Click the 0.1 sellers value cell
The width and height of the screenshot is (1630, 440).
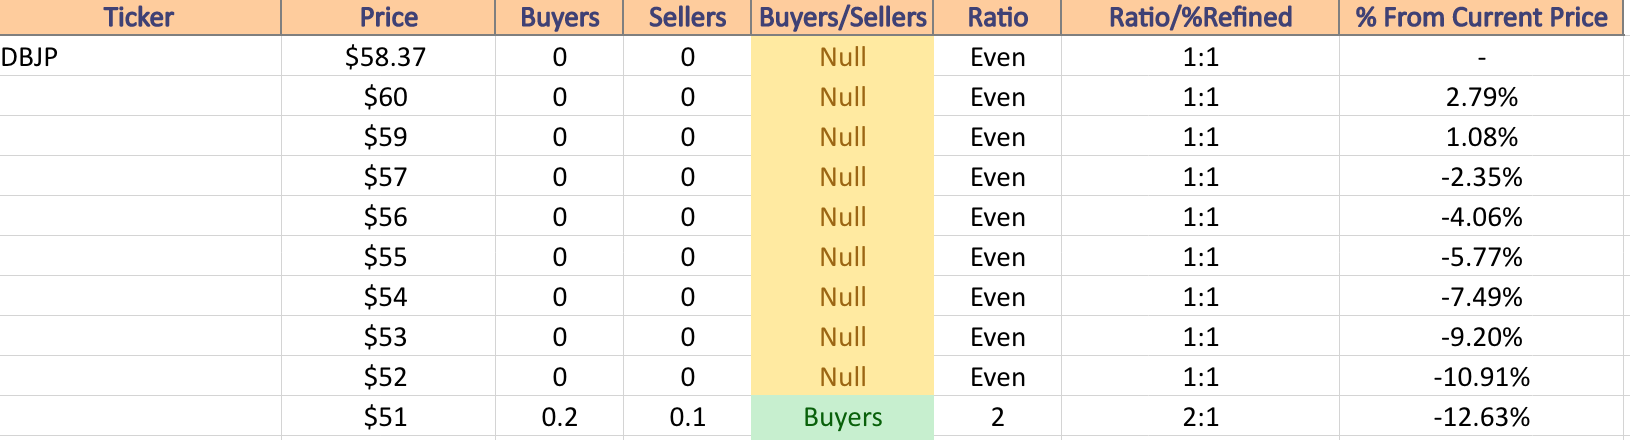pos(687,417)
